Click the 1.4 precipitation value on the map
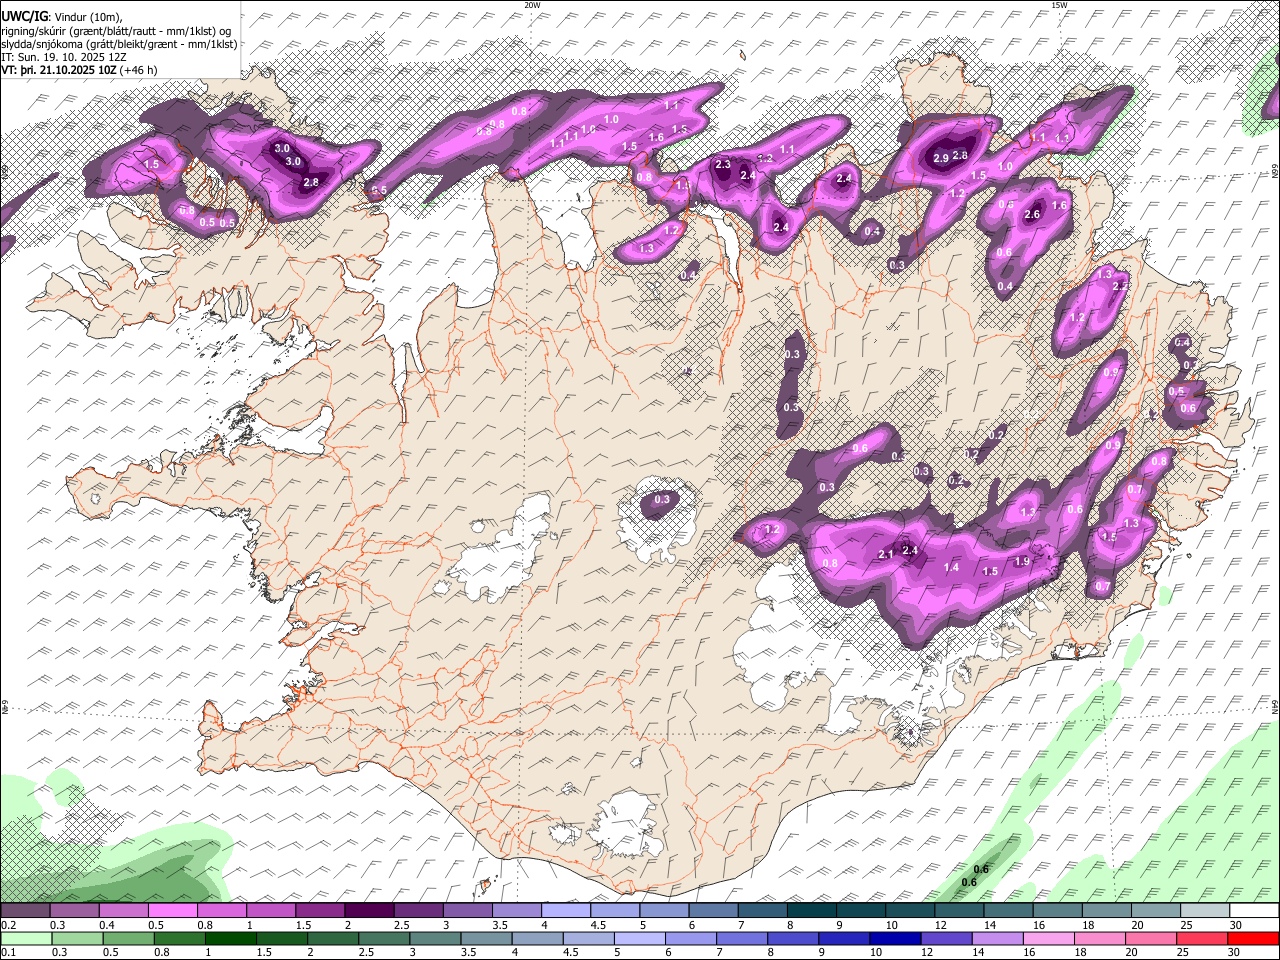 (952, 567)
